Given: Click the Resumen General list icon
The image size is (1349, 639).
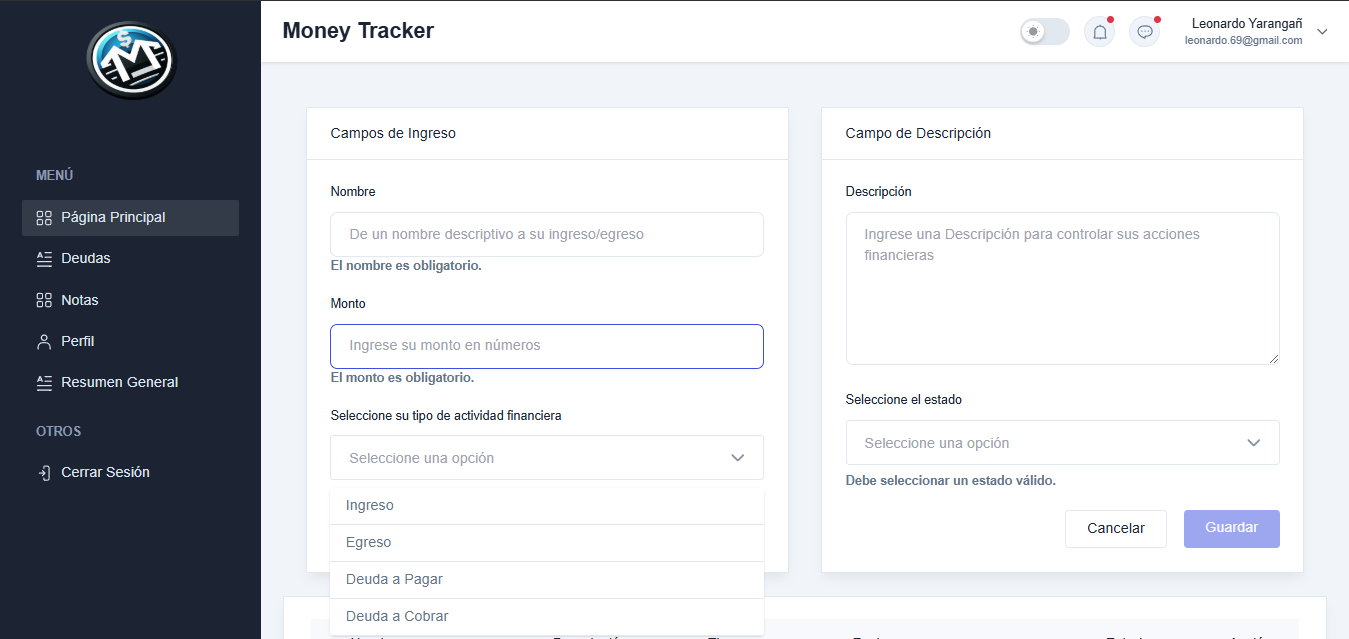Looking at the screenshot, I should coord(44,382).
